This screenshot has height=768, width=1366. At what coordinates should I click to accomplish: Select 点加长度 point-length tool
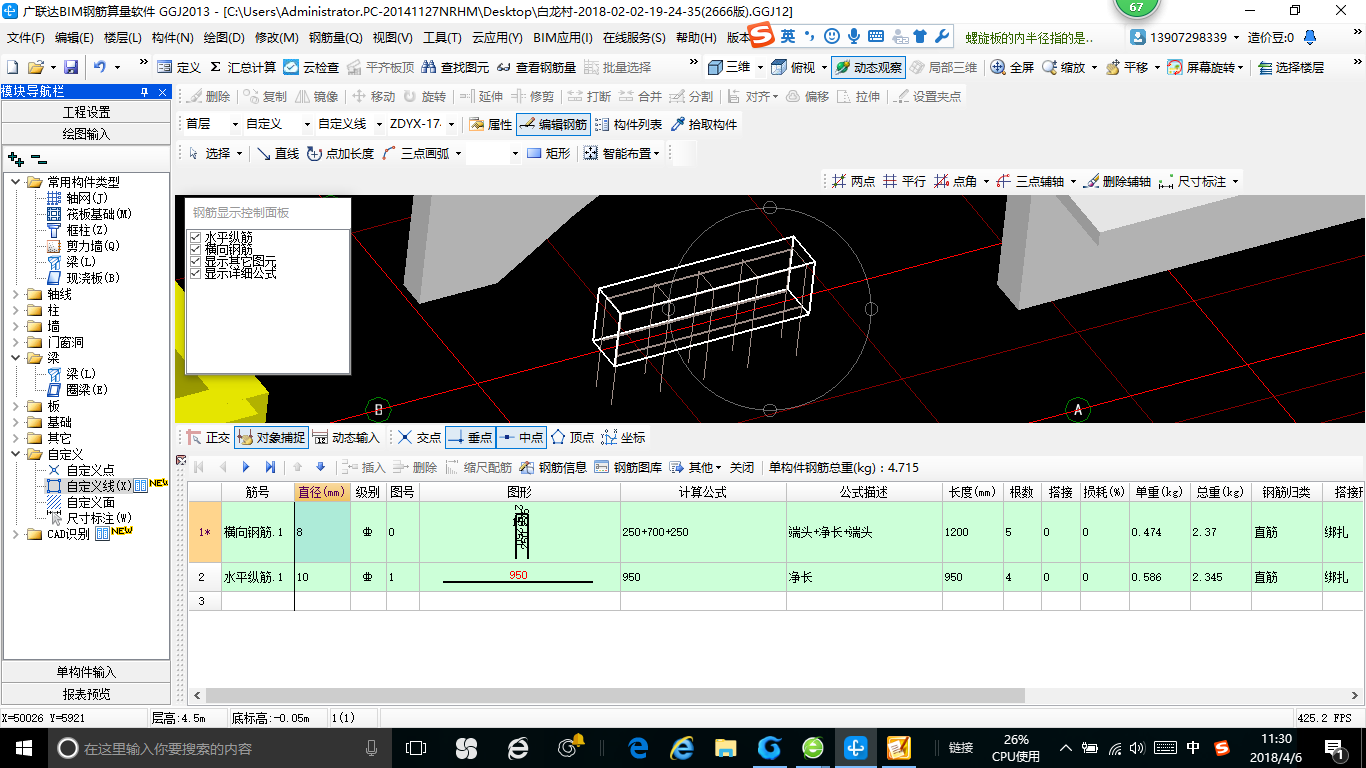341,153
